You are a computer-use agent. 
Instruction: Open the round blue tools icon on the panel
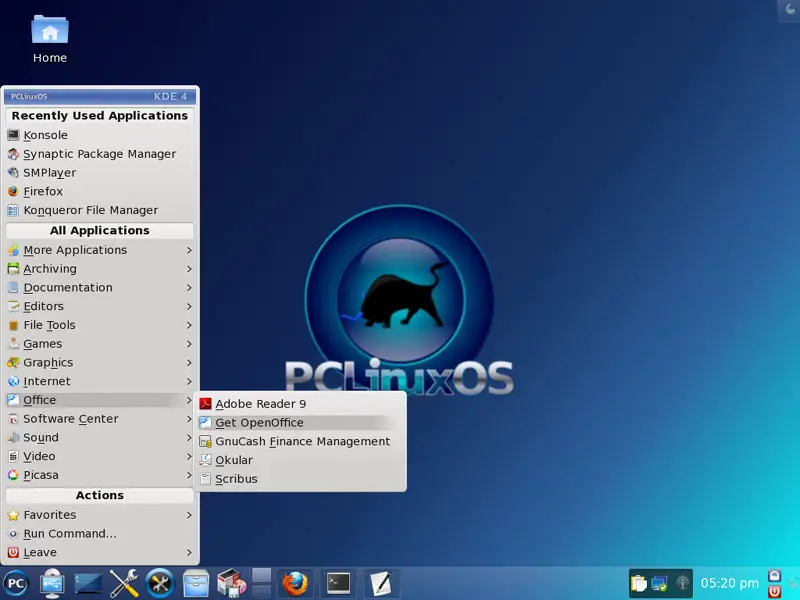pos(160,583)
